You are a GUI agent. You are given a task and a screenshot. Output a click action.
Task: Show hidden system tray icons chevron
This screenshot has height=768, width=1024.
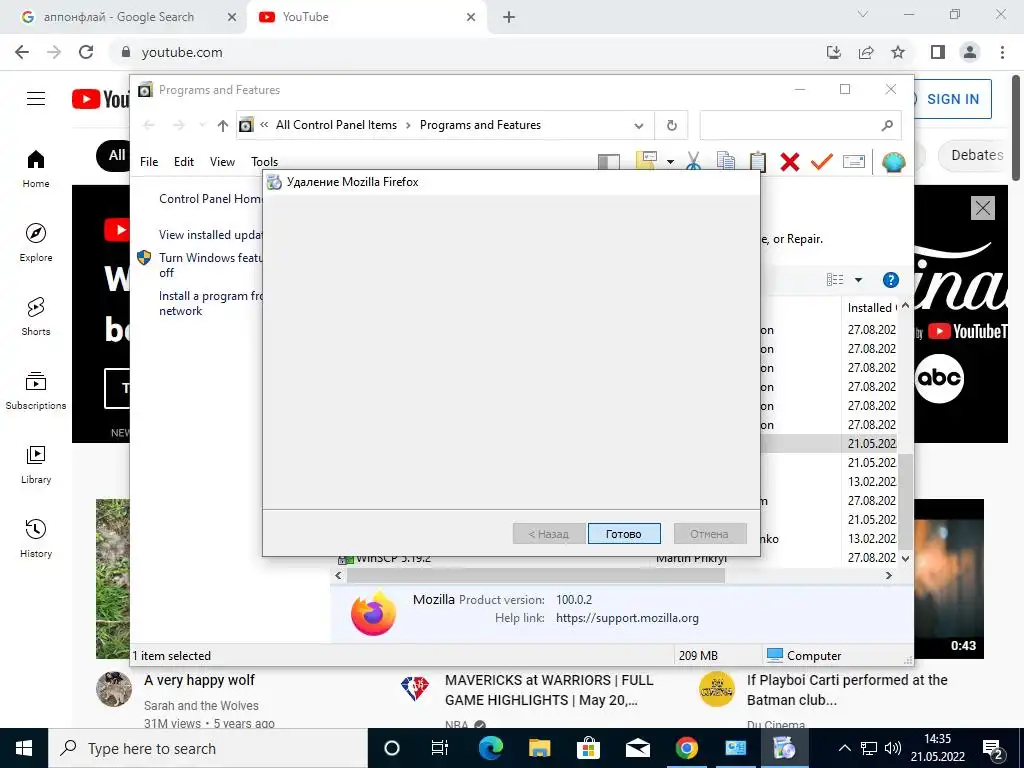(844, 748)
